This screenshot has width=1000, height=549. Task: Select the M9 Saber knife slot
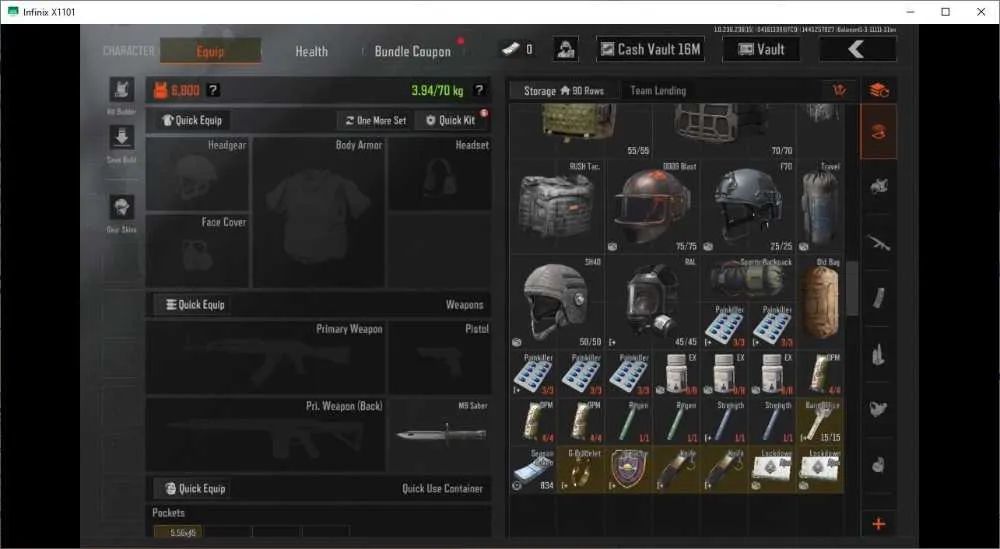pyautogui.click(x=440, y=435)
